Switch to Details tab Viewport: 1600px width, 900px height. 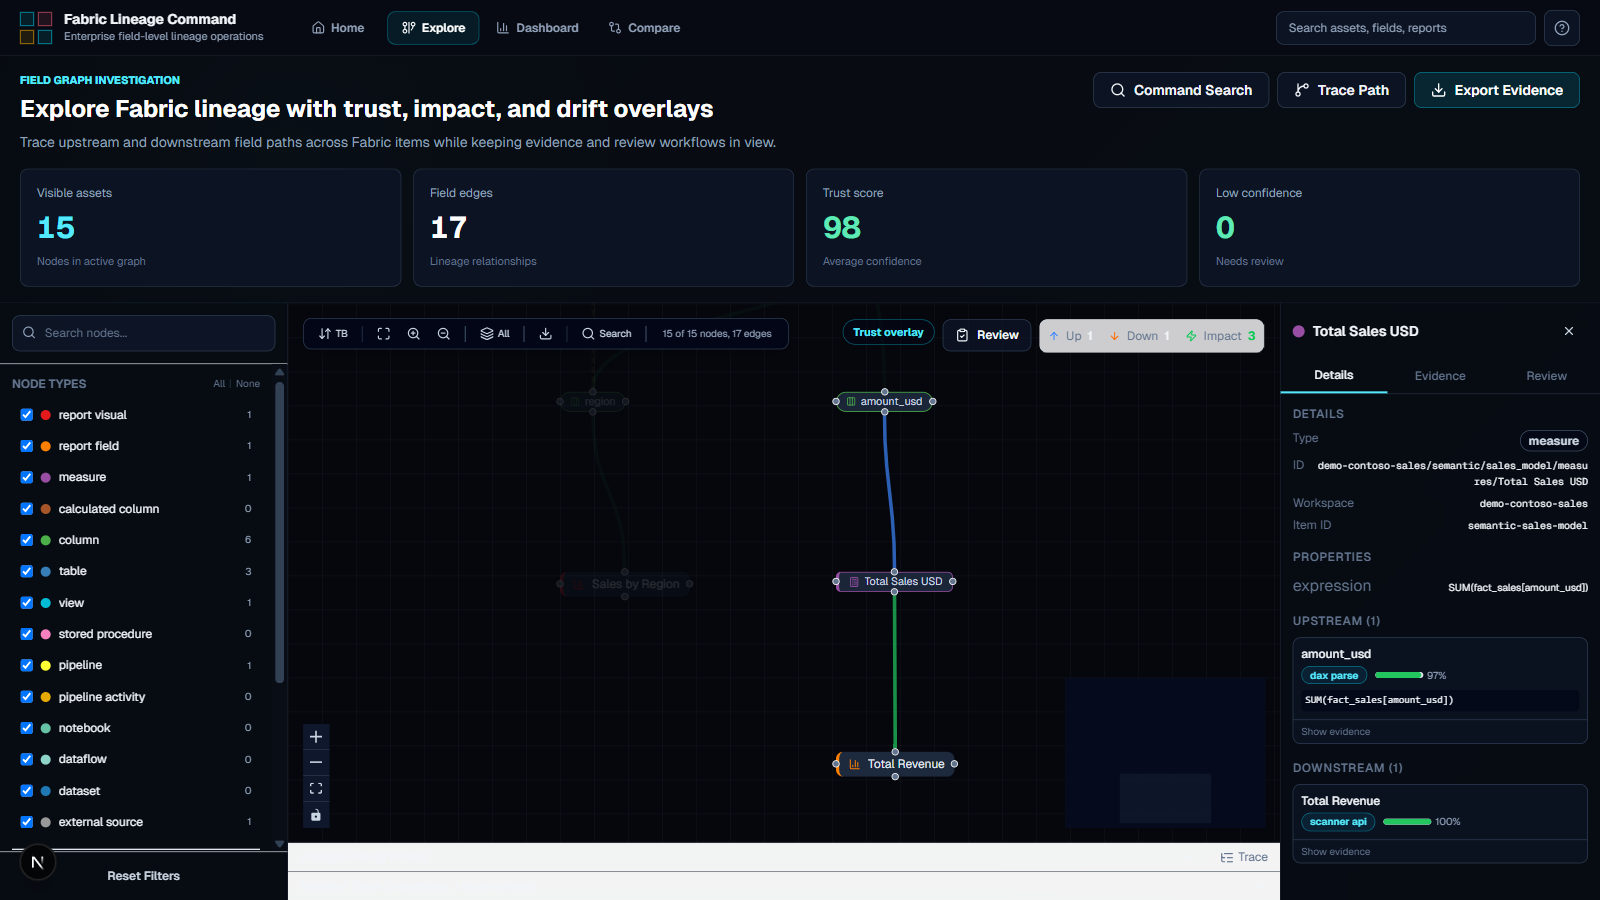[1333, 375]
